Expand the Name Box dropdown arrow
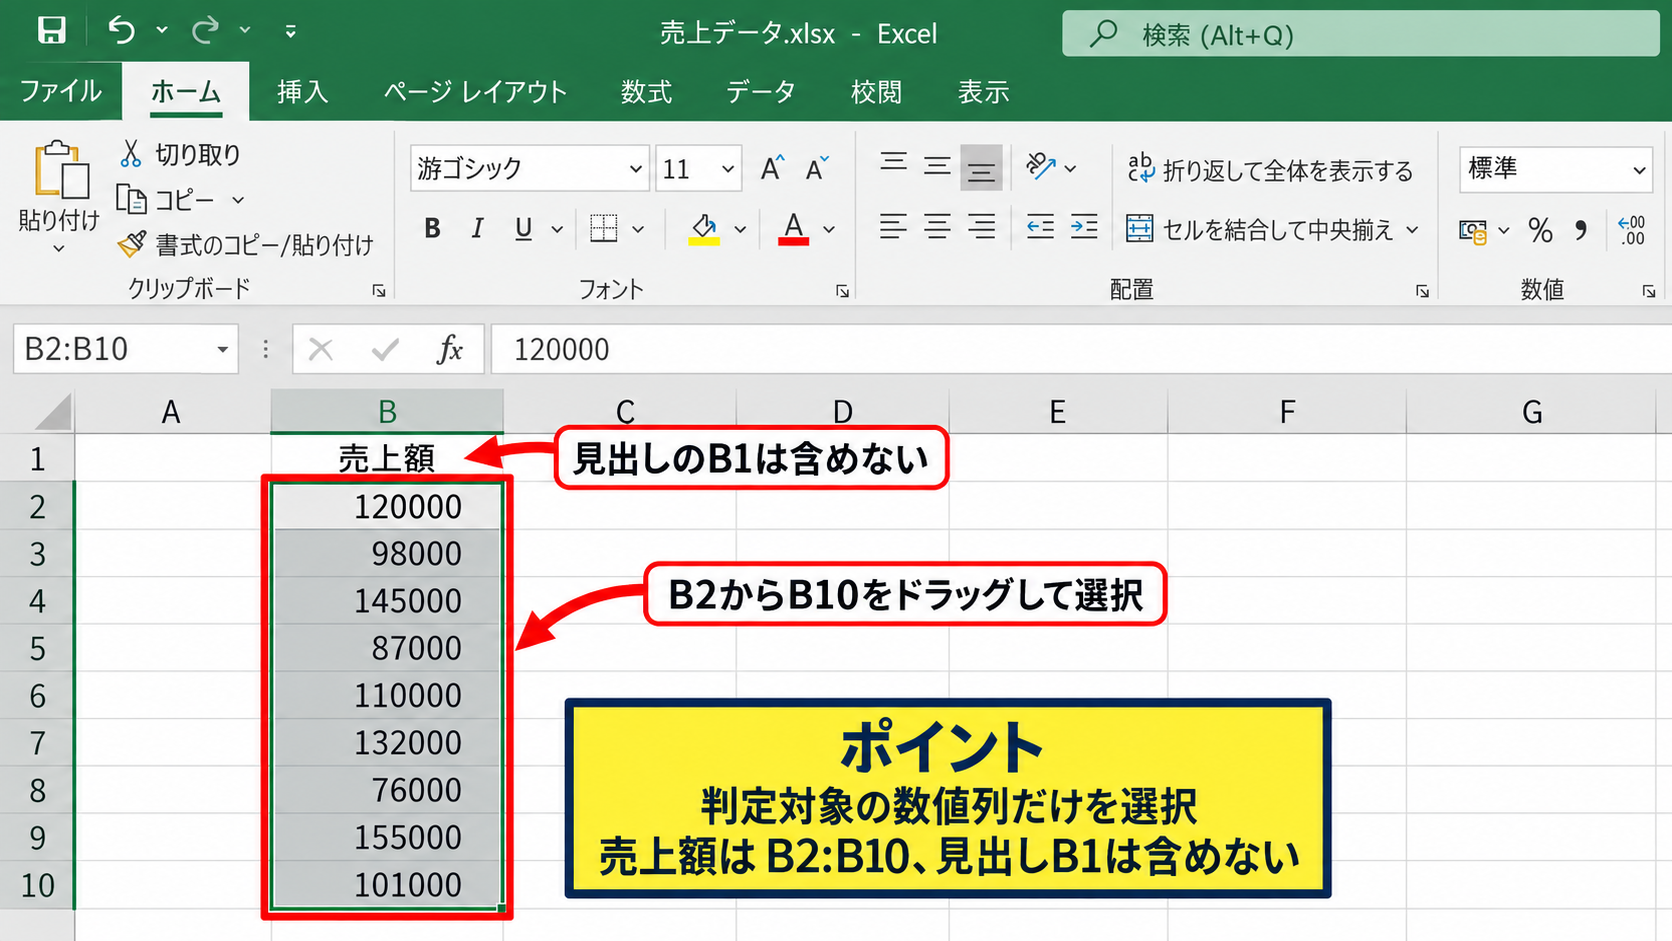Viewport: 1672px width, 941px height. click(222, 349)
